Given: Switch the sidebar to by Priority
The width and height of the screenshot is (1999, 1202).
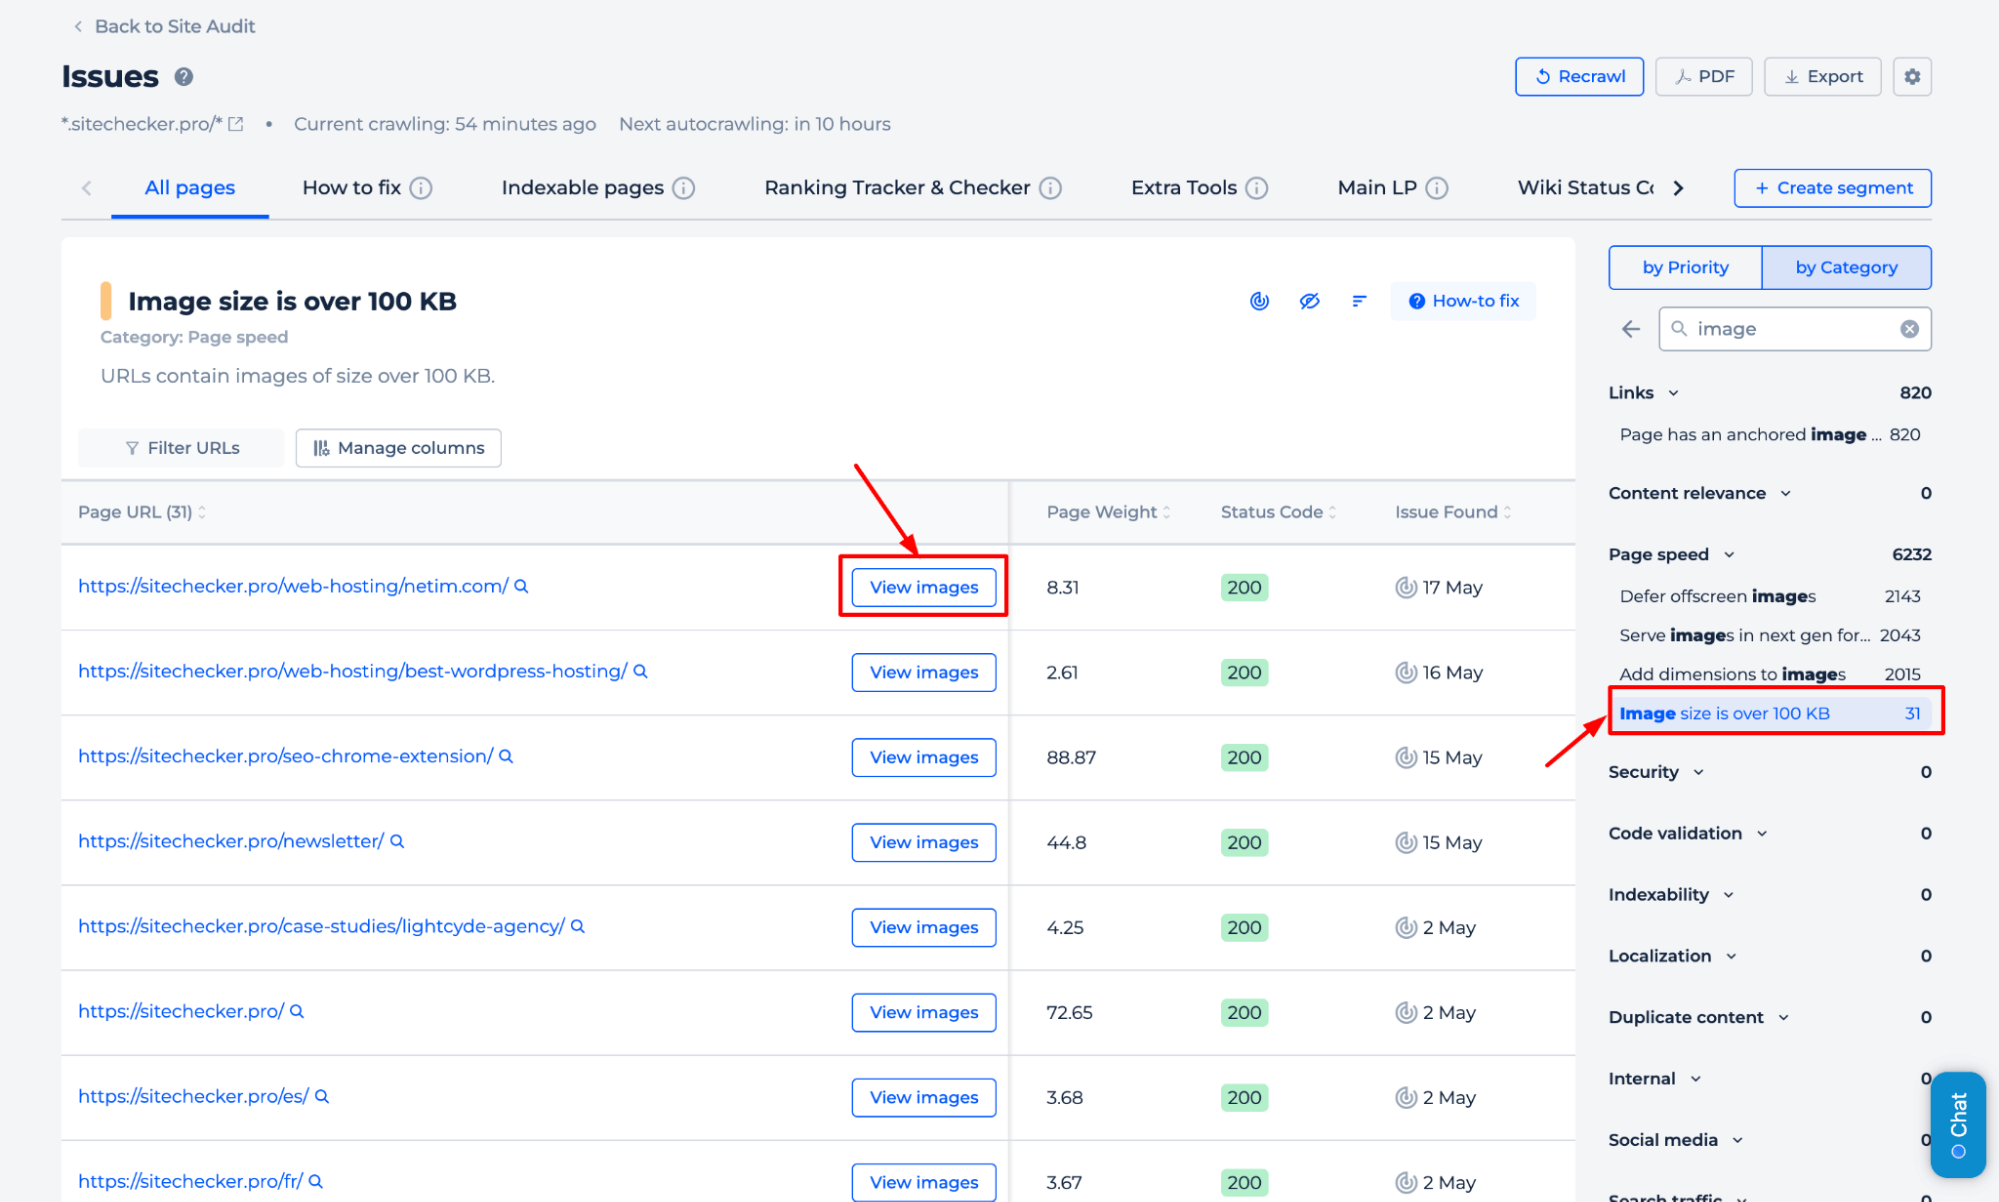Looking at the screenshot, I should [1685, 267].
